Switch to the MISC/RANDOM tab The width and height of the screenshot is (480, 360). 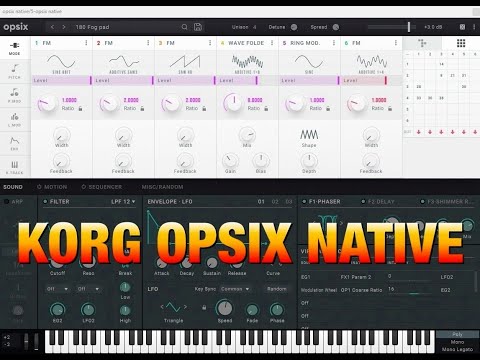162,187
